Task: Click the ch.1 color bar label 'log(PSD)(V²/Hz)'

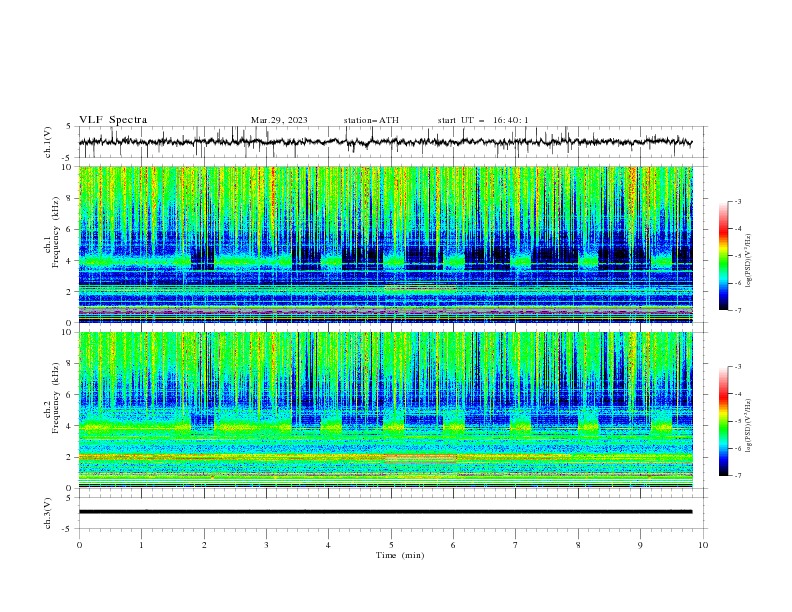Action: [749, 261]
